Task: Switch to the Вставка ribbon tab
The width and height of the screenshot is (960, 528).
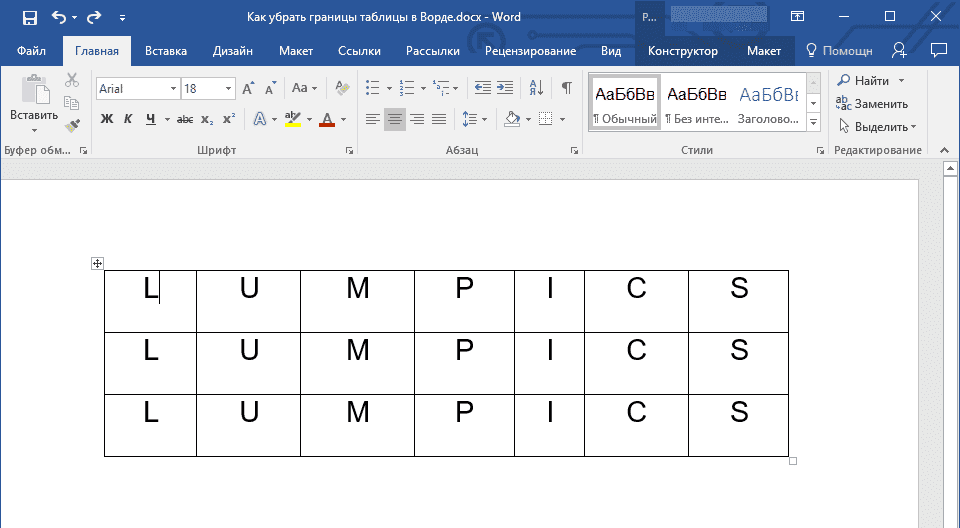Action: click(166, 51)
